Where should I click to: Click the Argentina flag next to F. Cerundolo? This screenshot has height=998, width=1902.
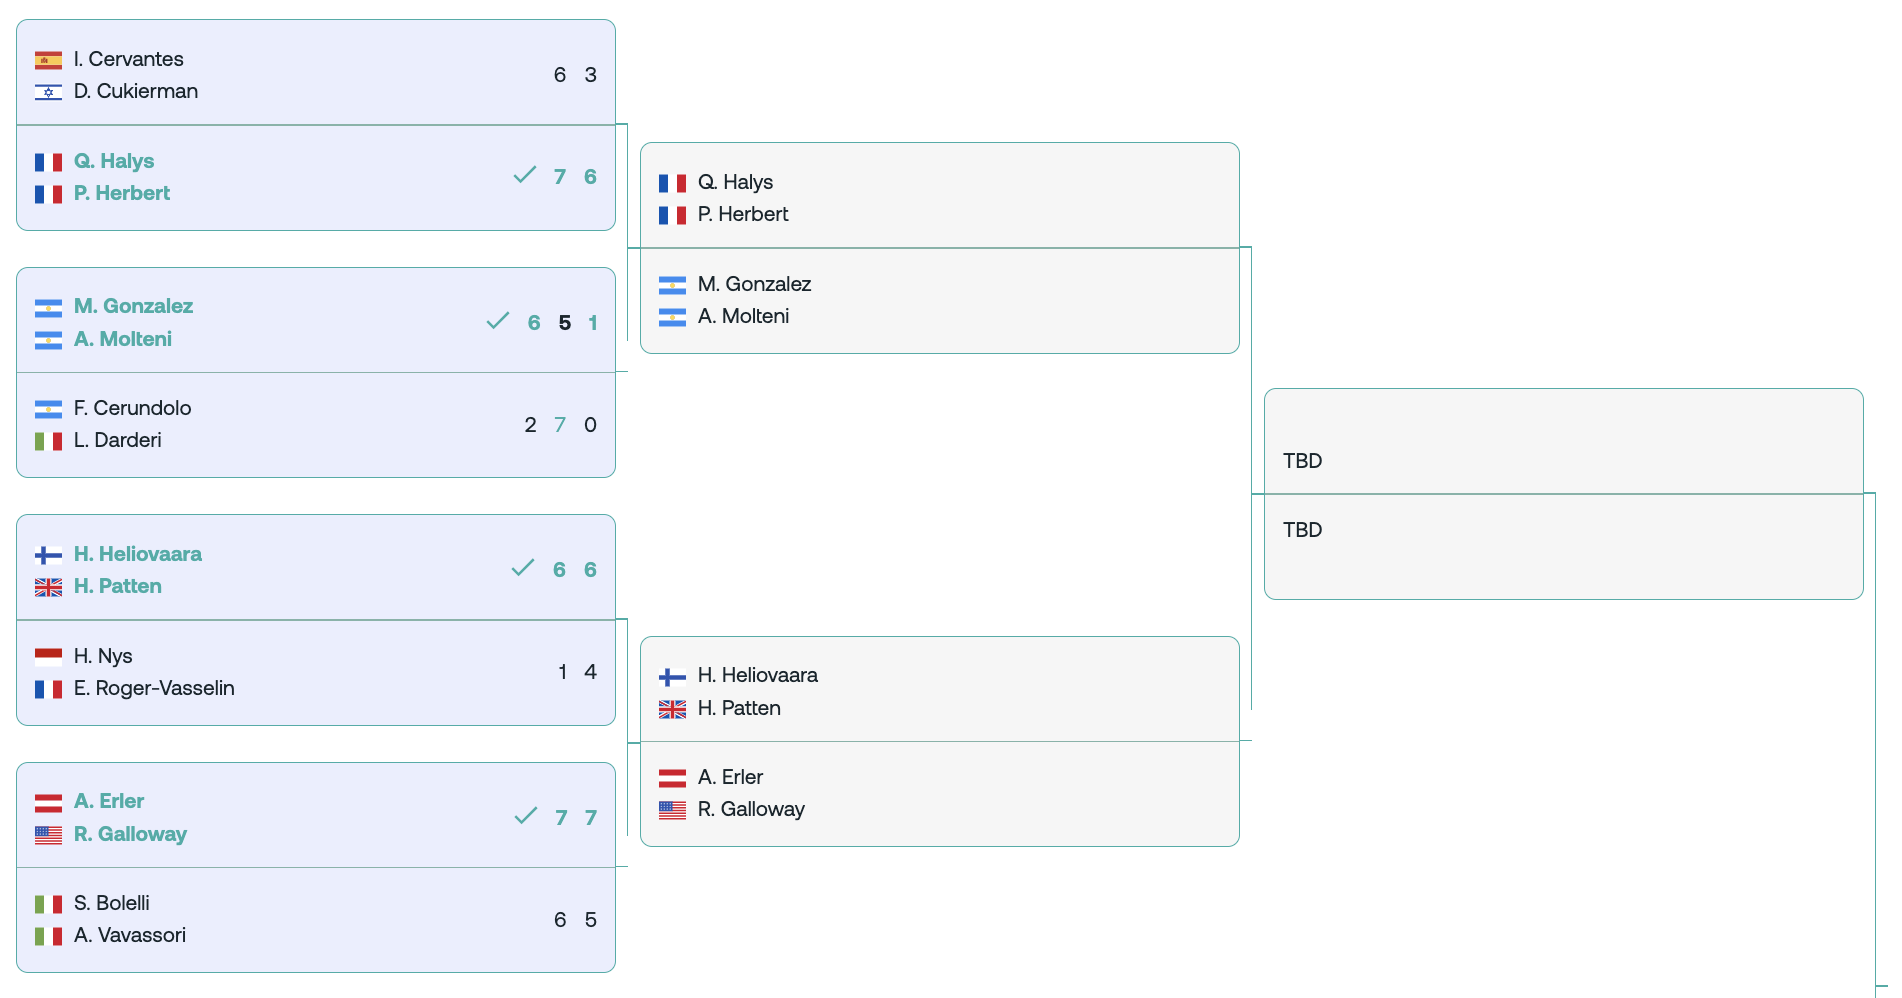[x=48, y=409]
